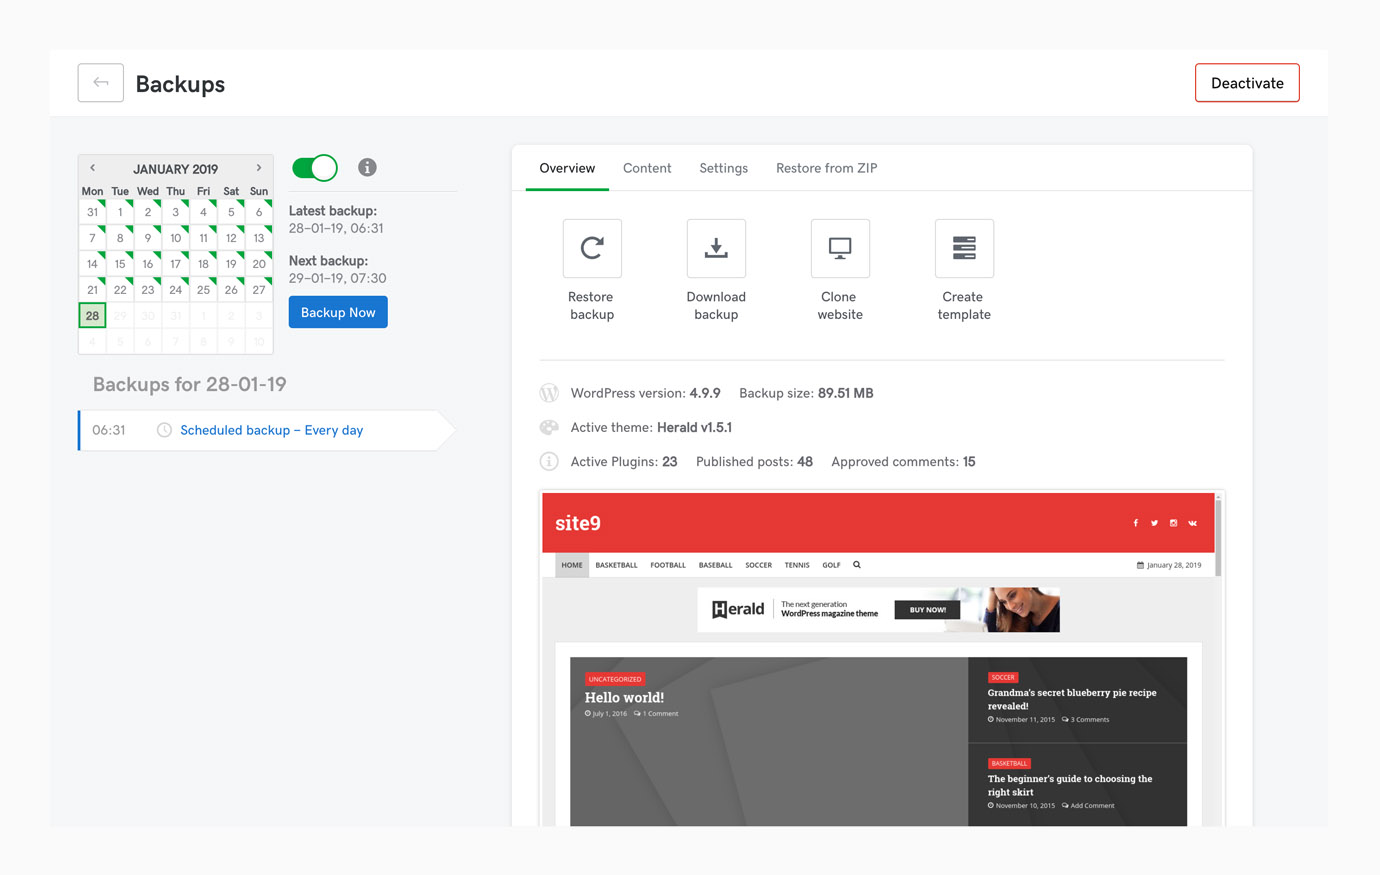Select the Create template icon
Viewport: 1380px width, 875px height.
click(x=964, y=248)
